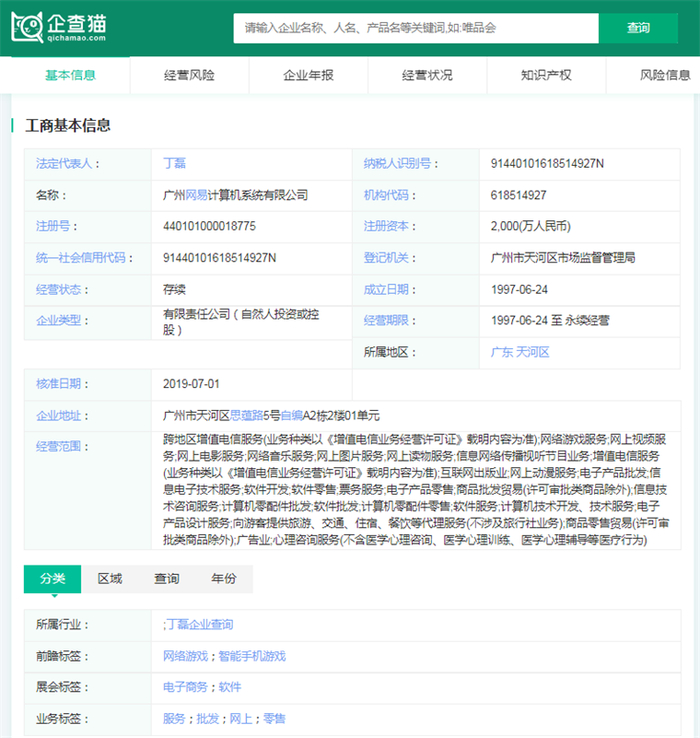Open the 广东 天河区 region link
The width and height of the screenshot is (700, 738).
tap(520, 352)
